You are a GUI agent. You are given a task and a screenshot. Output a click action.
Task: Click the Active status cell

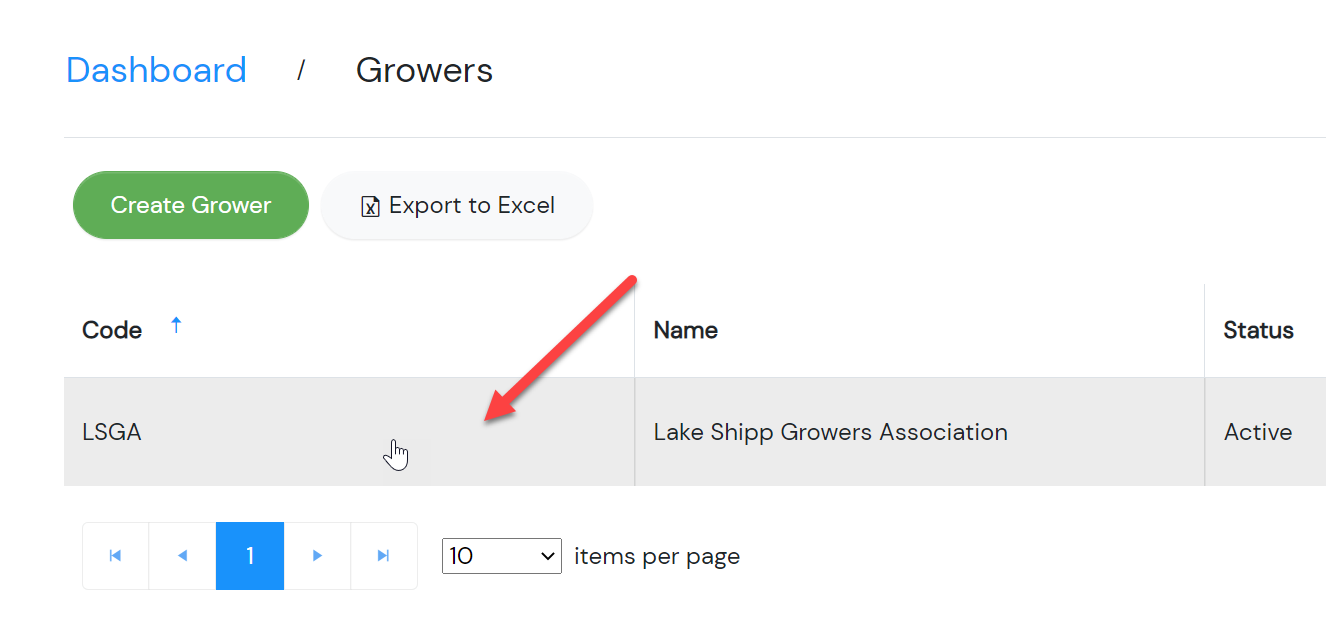(x=1266, y=432)
